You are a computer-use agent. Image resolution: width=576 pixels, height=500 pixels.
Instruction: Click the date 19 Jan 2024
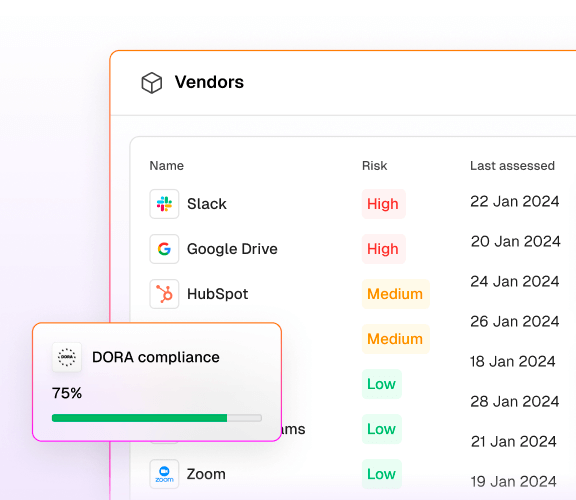tap(514, 481)
